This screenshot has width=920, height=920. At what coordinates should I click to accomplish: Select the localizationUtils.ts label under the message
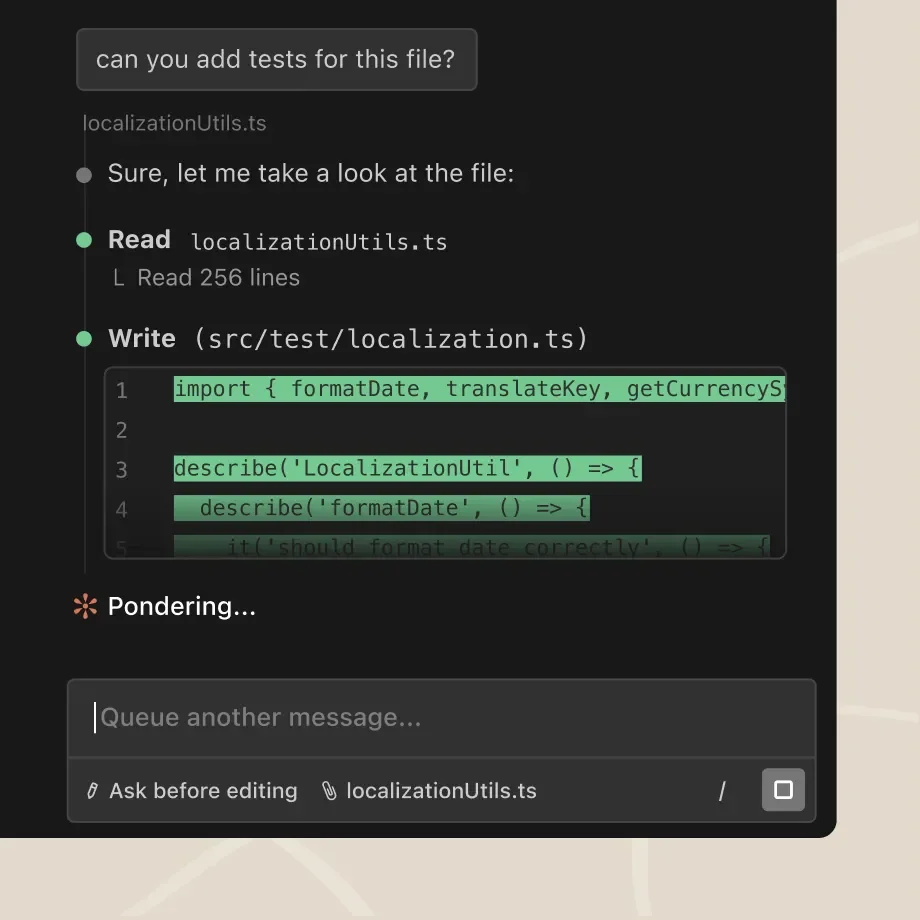(174, 123)
